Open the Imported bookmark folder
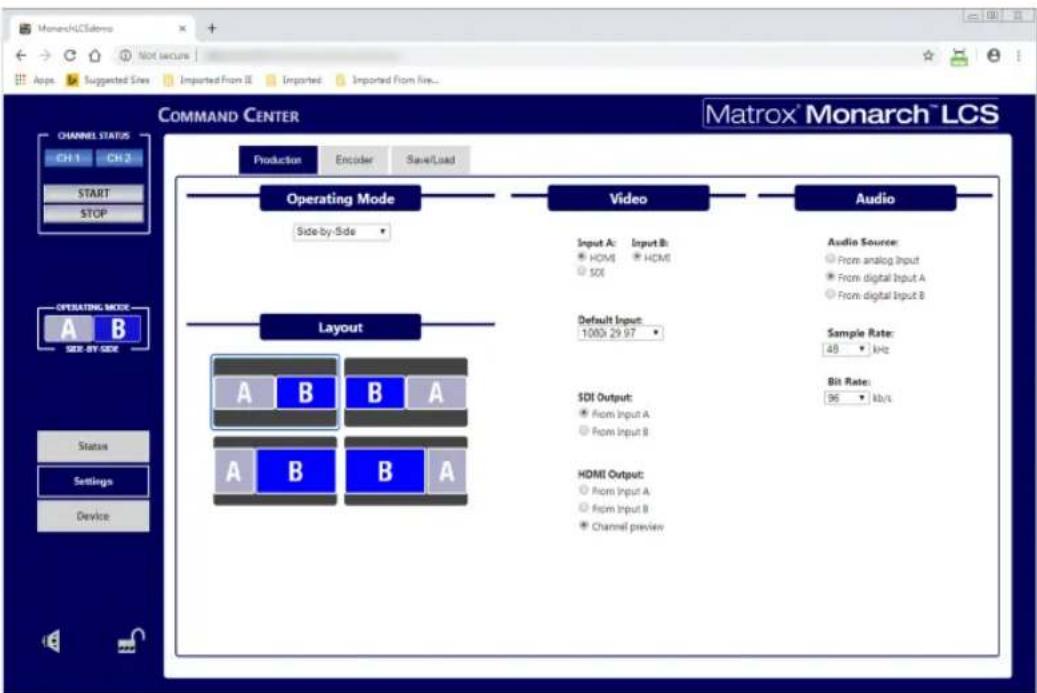Viewport: 1037px width, 693px height. click(293, 80)
